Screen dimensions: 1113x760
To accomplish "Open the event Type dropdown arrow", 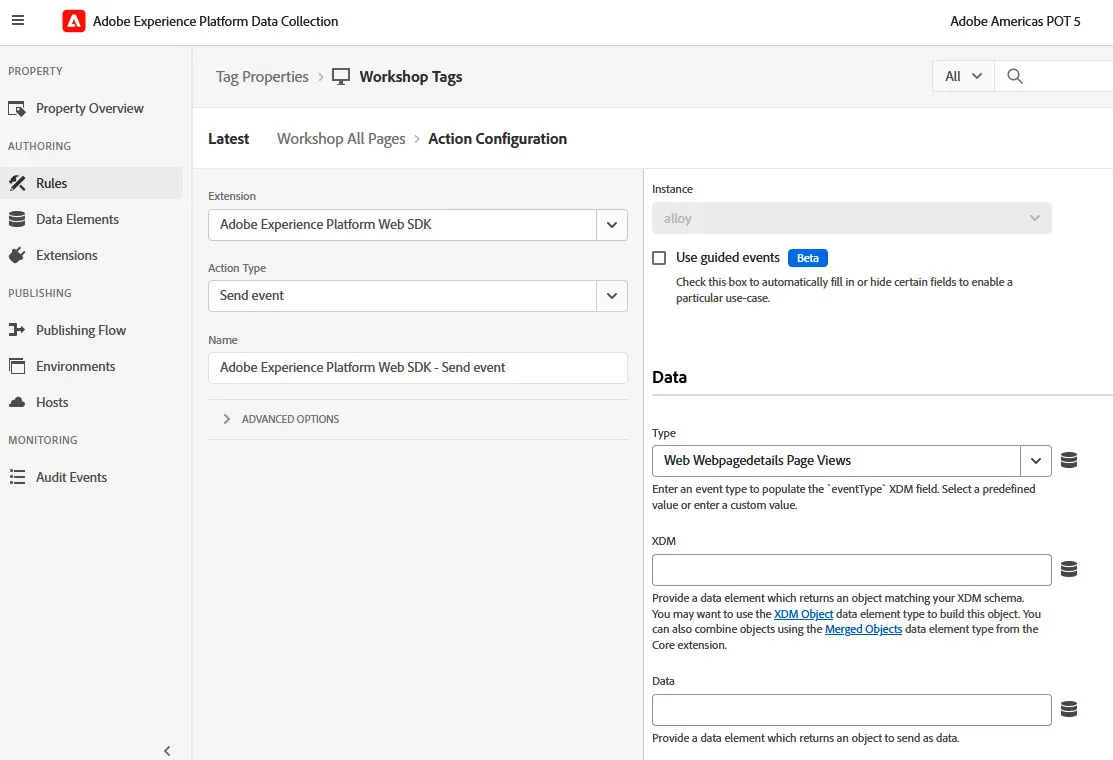I will coord(1036,461).
